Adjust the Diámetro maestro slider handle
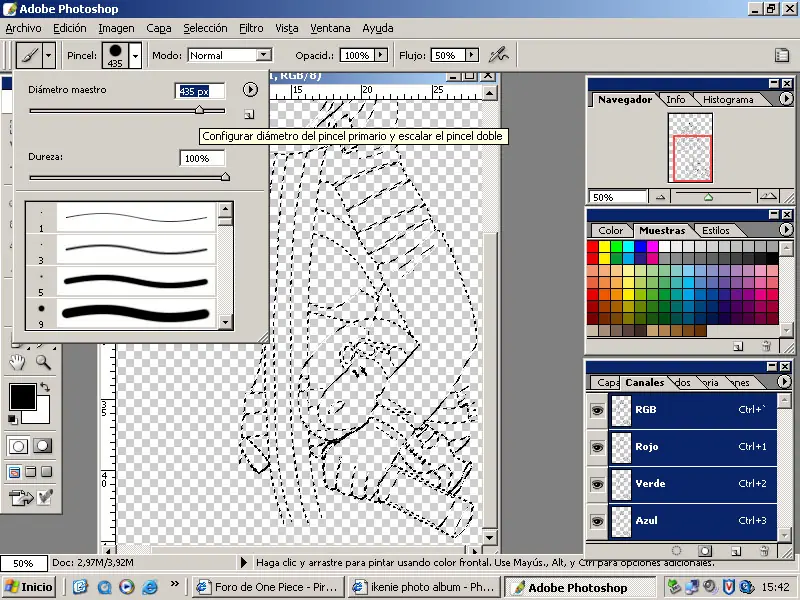The image size is (800, 600). pos(199,110)
